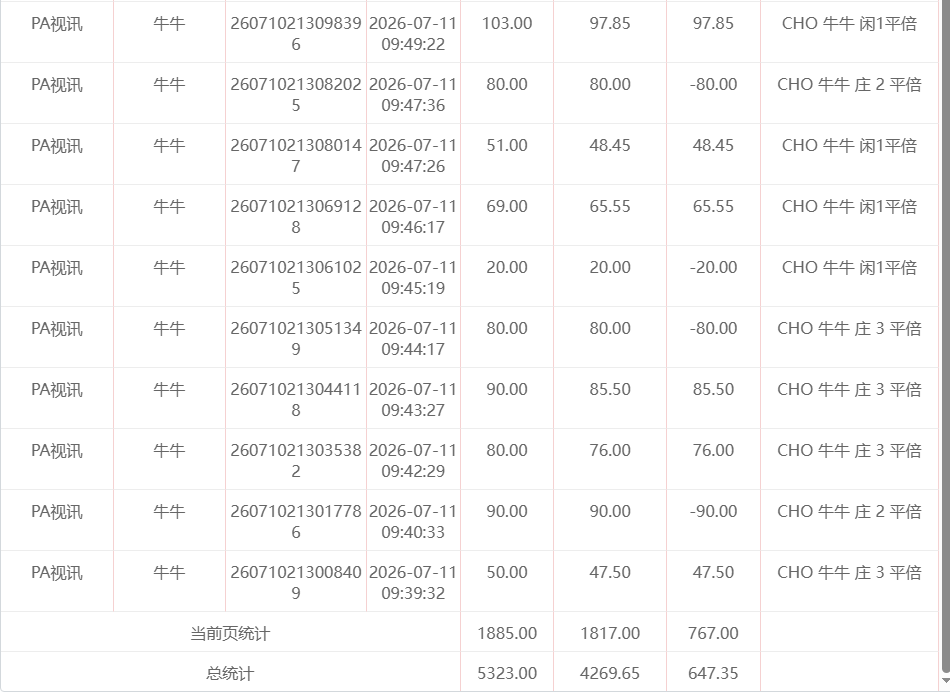
Task: Click the 总统计 summary row label
Action: point(230,674)
